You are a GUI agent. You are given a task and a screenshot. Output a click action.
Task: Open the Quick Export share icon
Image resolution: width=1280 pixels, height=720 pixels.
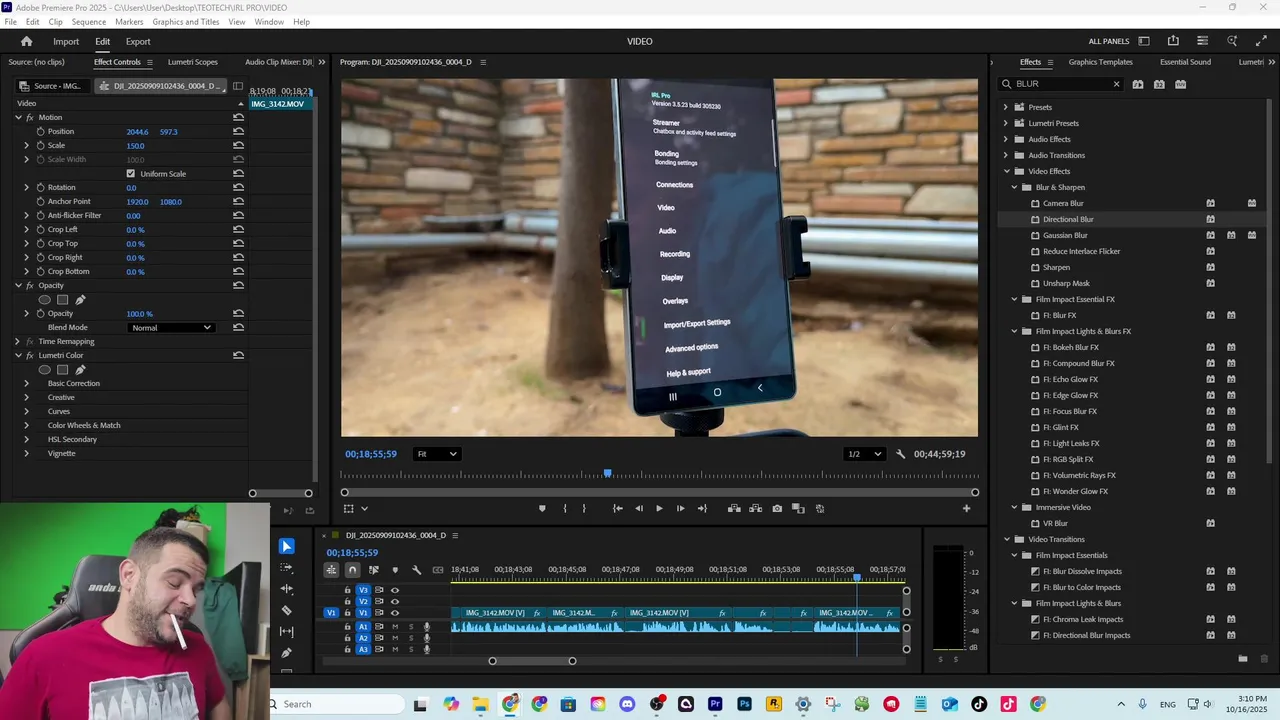pyautogui.click(x=1173, y=41)
